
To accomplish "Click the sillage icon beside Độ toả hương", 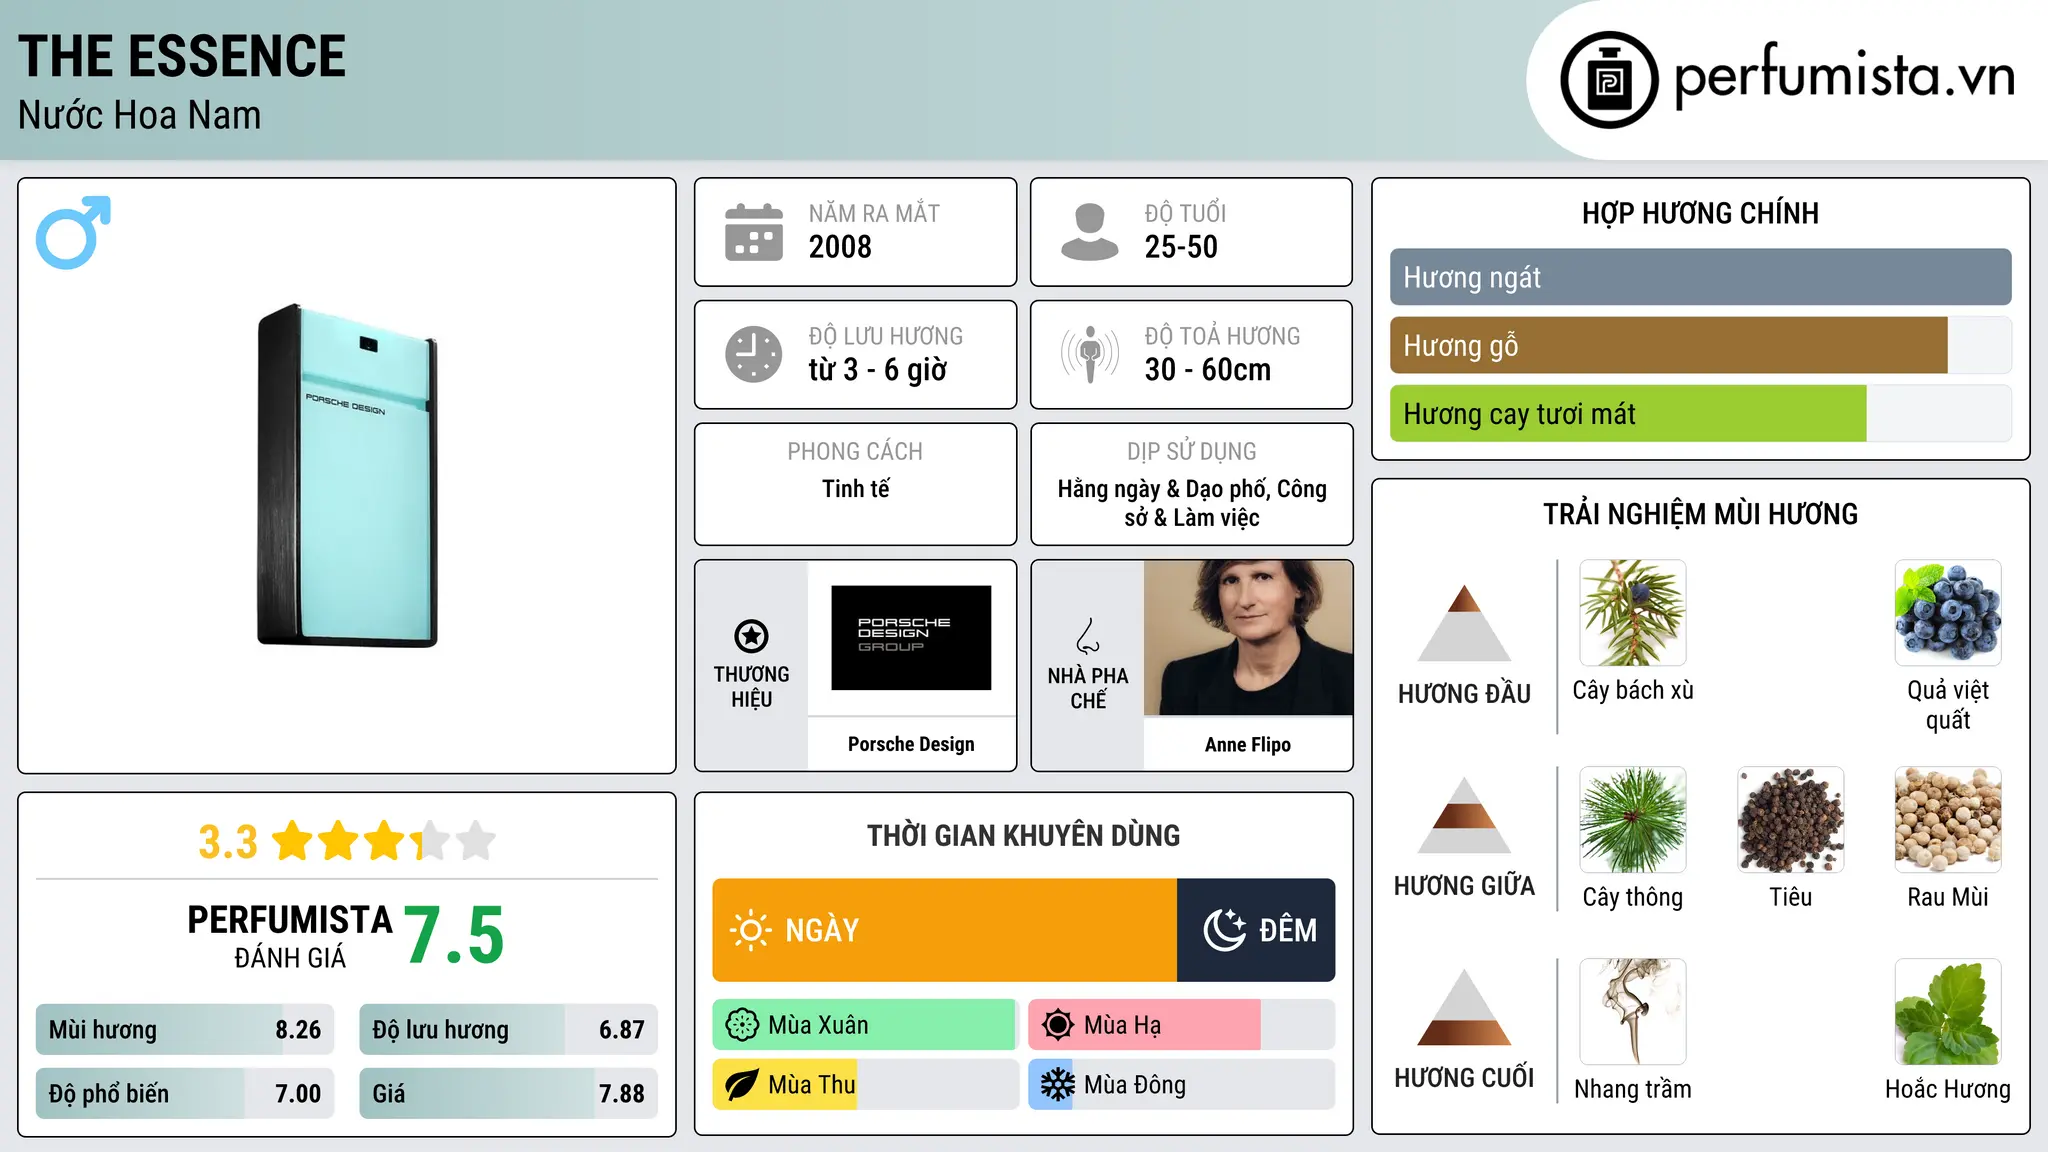I will 1089,354.
